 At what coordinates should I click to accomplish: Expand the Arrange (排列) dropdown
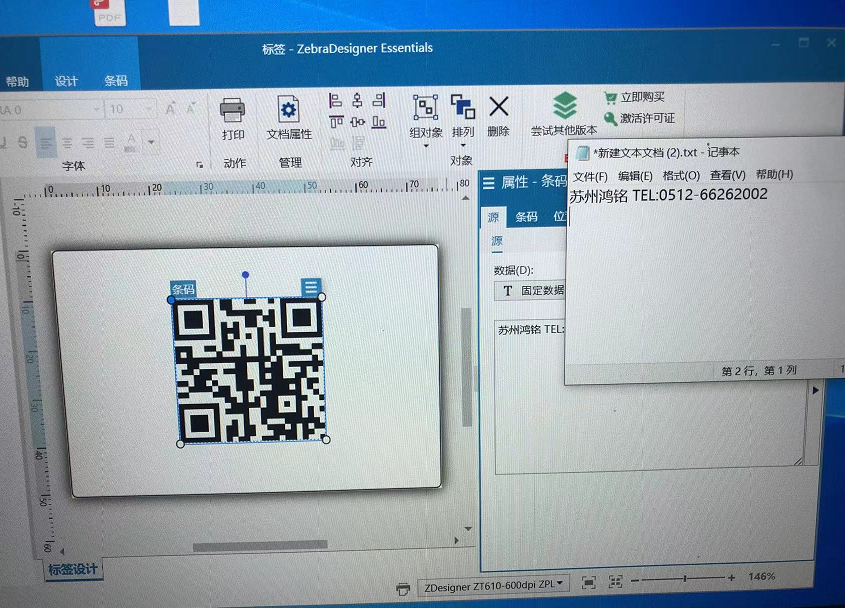tap(463, 145)
